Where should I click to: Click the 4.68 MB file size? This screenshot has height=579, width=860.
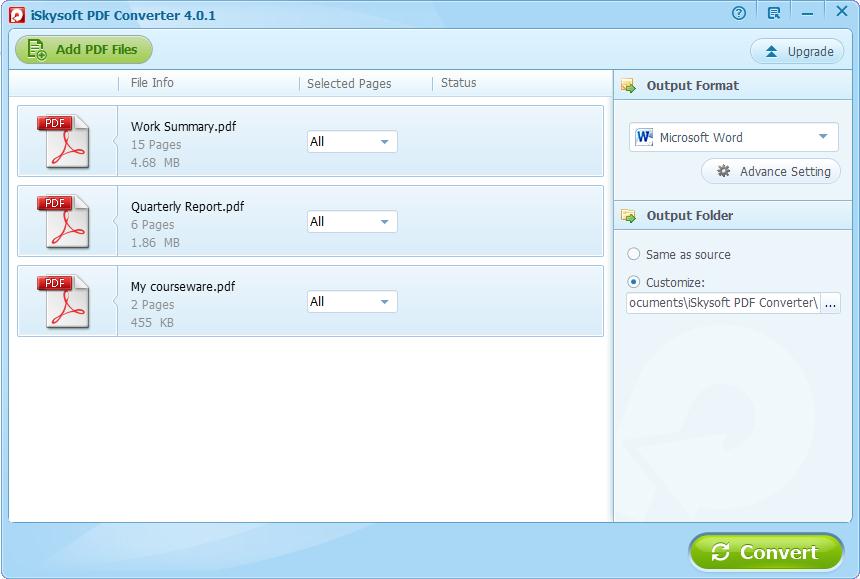155,163
